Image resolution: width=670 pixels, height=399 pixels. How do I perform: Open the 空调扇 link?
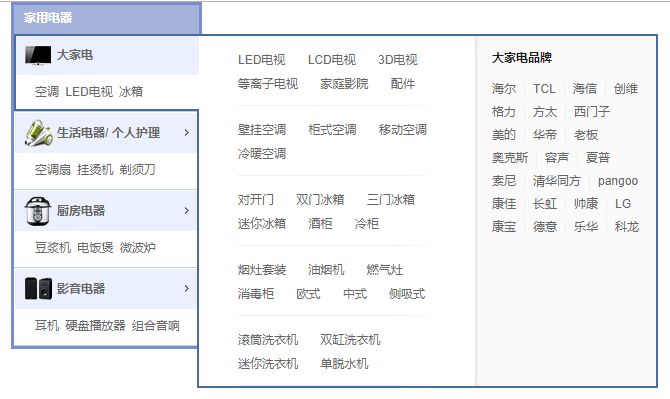click(x=53, y=170)
